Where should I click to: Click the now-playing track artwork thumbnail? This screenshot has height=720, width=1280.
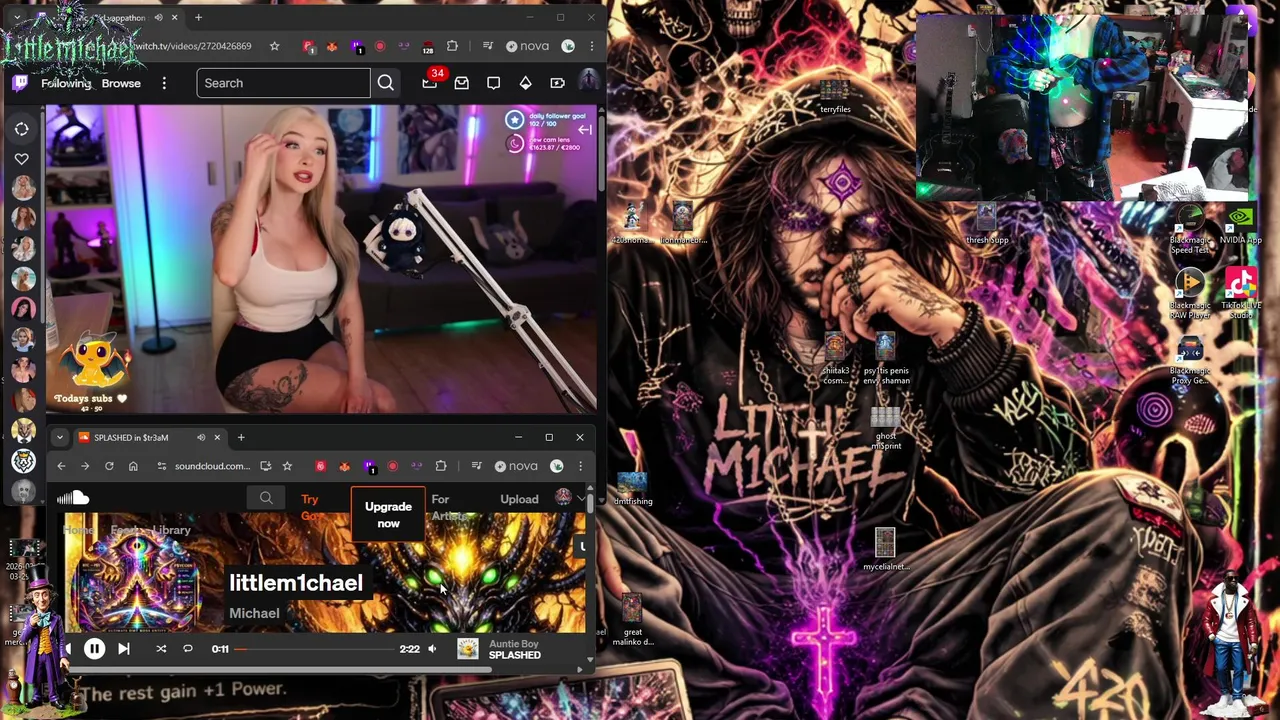[467, 649]
